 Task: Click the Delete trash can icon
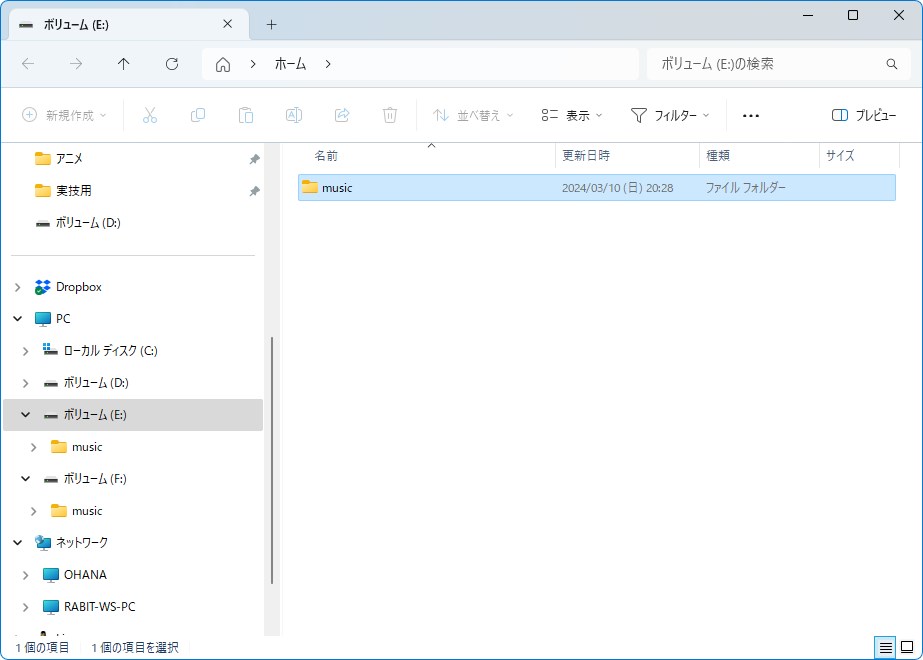[390, 115]
